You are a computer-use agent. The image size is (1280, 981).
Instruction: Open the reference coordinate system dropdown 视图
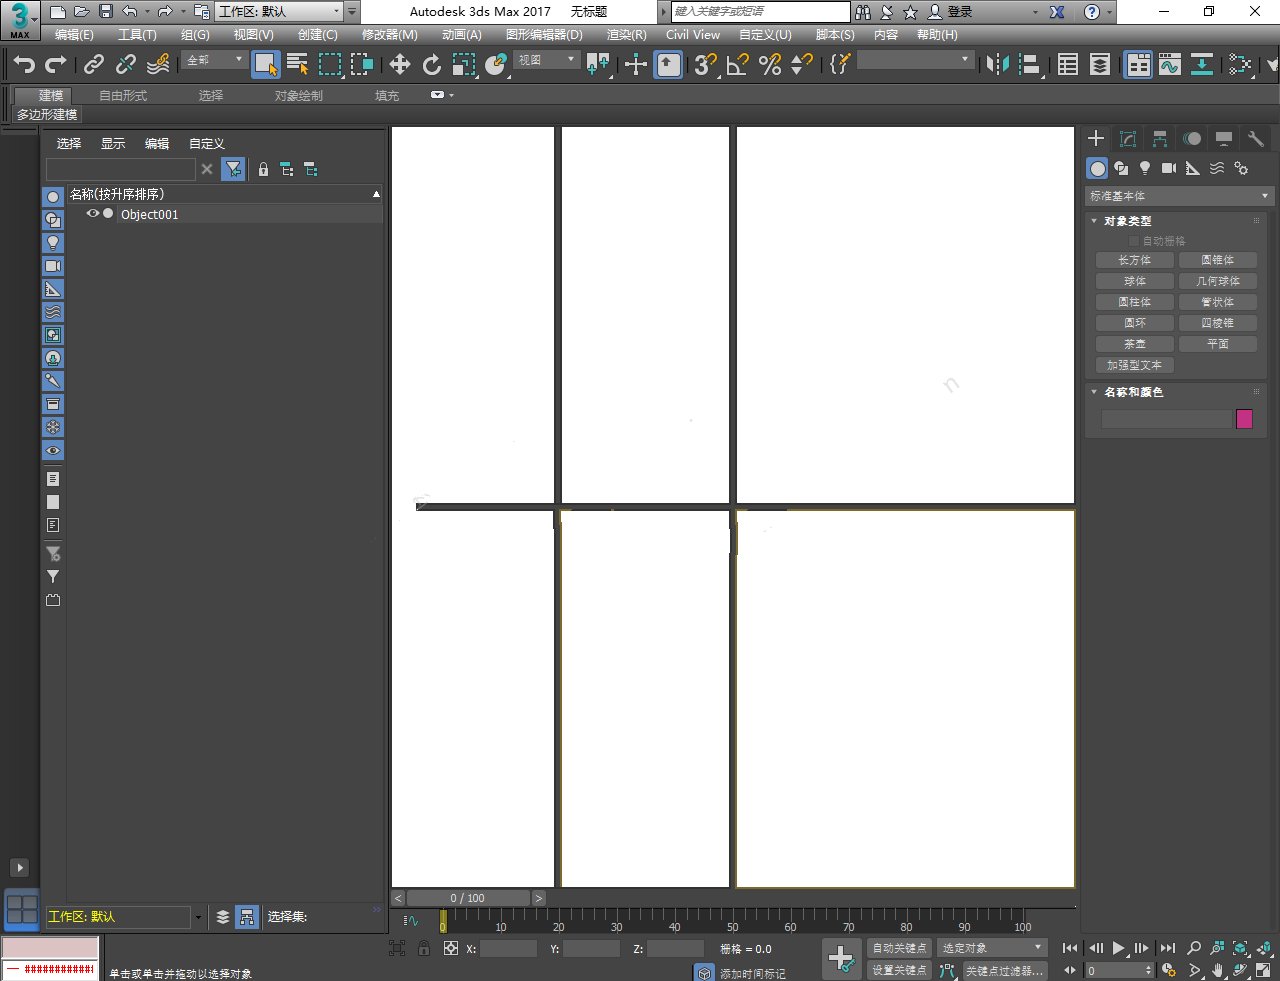pyautogui.click(x=546, y=61)
